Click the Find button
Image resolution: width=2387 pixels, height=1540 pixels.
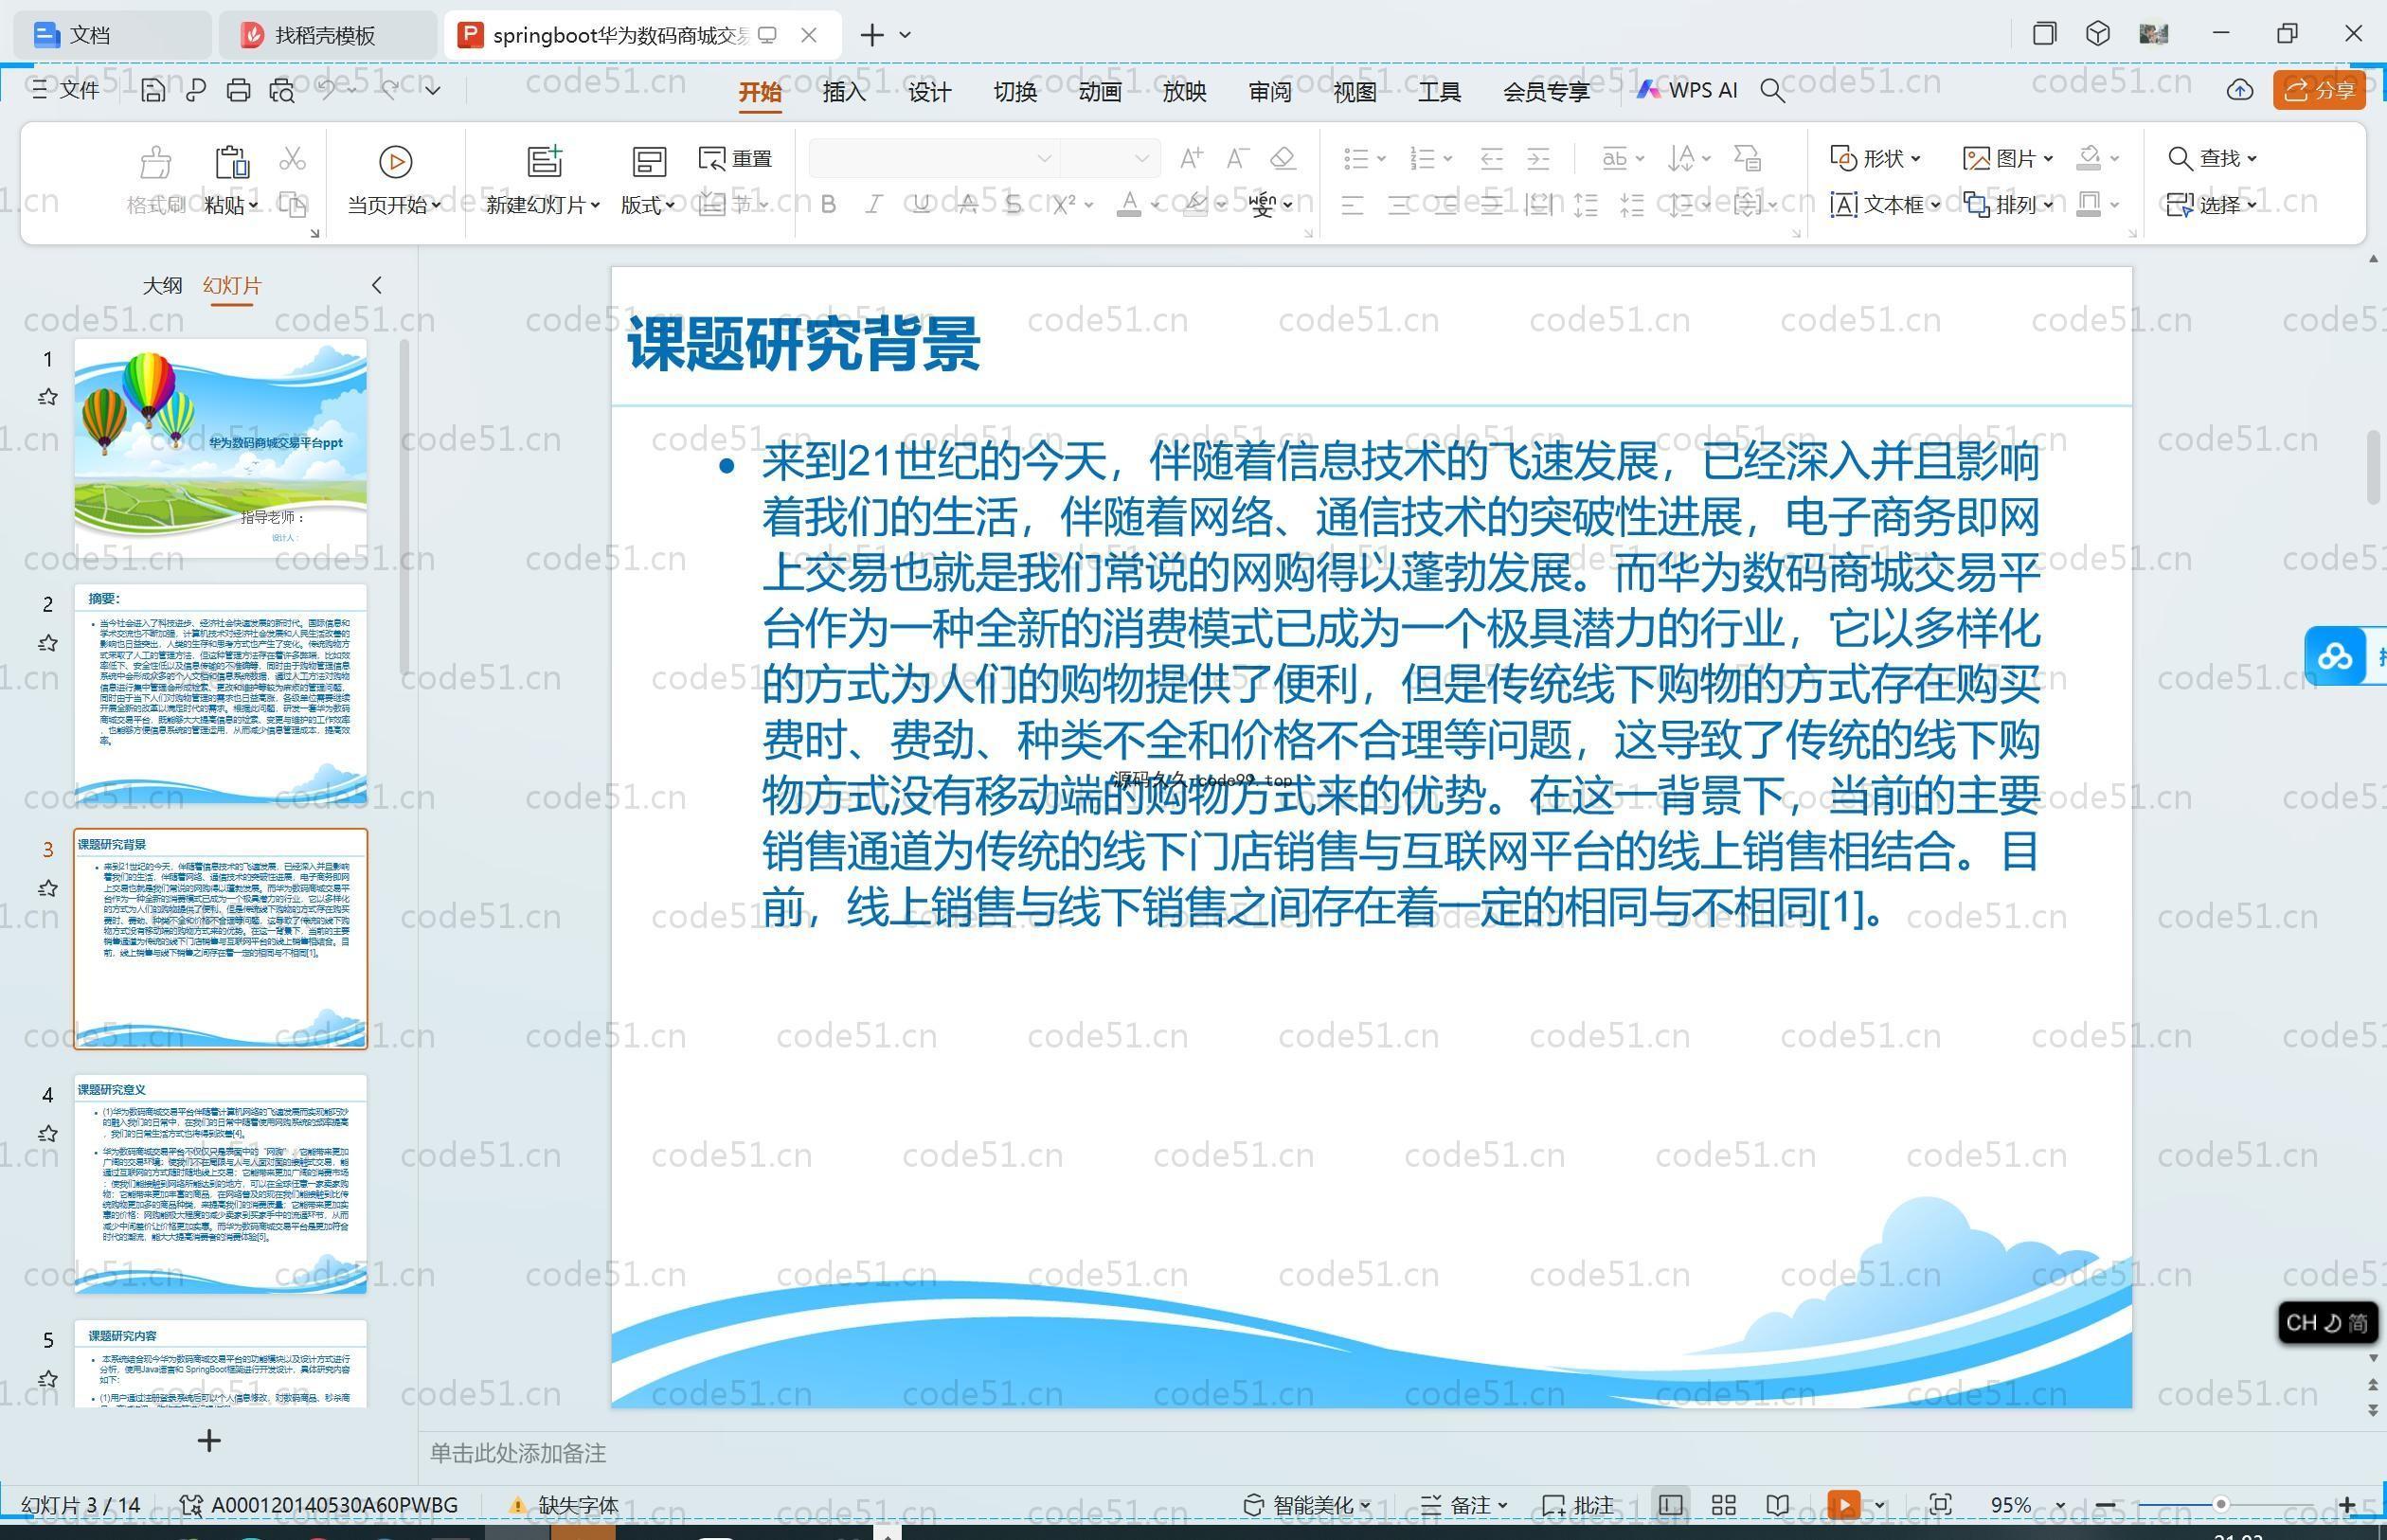tap(2211, 158)
